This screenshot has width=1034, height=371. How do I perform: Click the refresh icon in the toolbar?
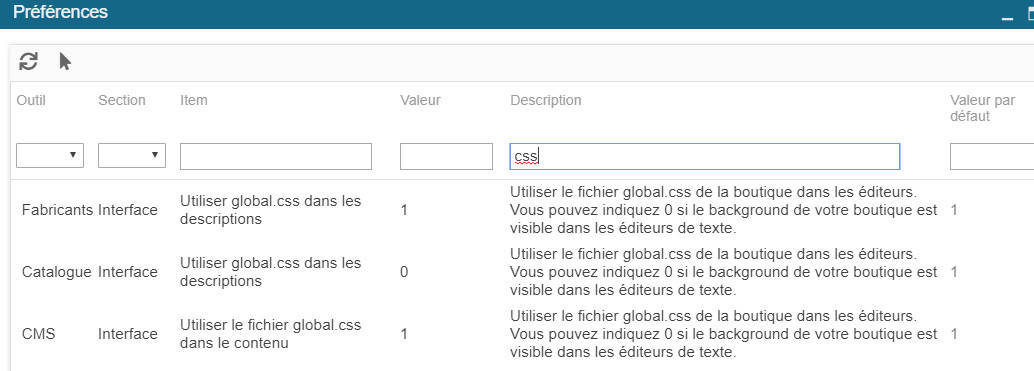(28, 61)
